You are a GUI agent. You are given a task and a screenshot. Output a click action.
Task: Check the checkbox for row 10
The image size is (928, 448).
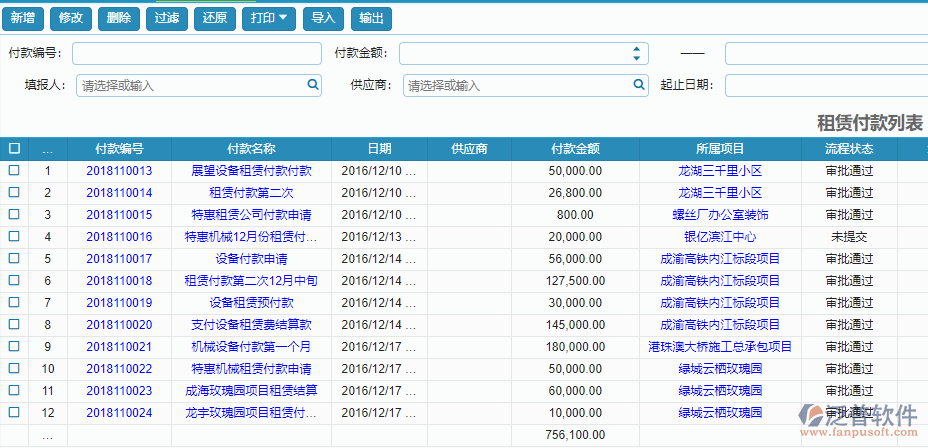point(14,368)
